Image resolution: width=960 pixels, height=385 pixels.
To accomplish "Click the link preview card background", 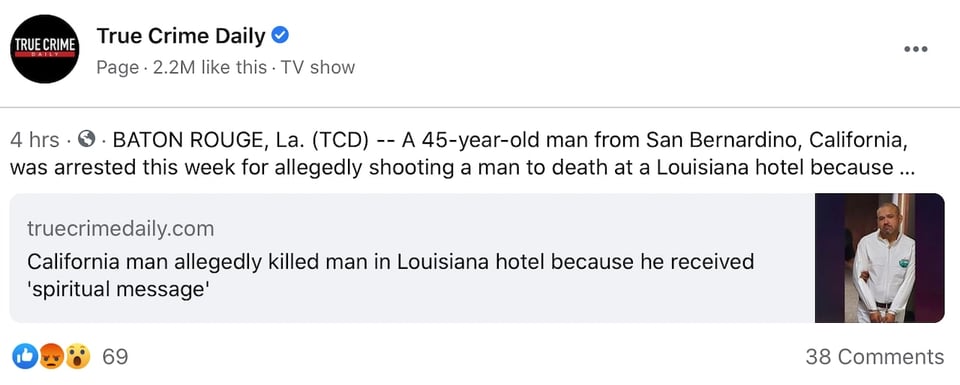I will (x=412, y=258).
